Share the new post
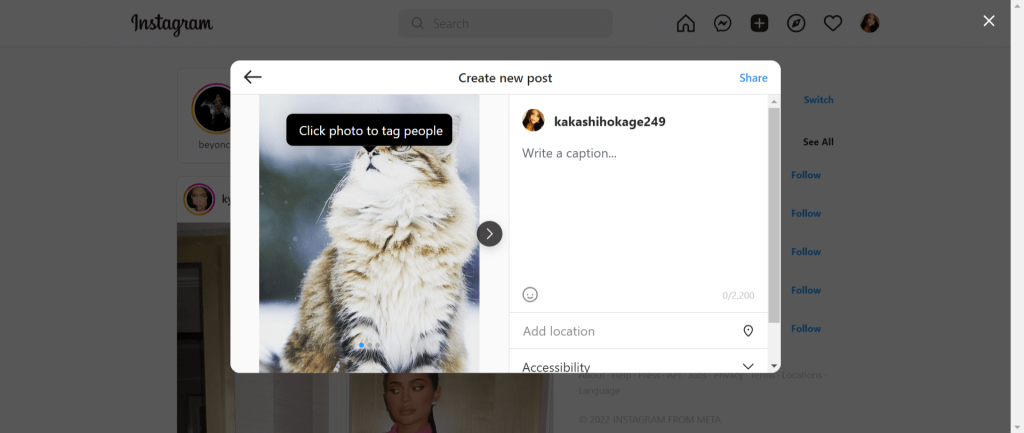1024x433 pixels. (753, 78)
